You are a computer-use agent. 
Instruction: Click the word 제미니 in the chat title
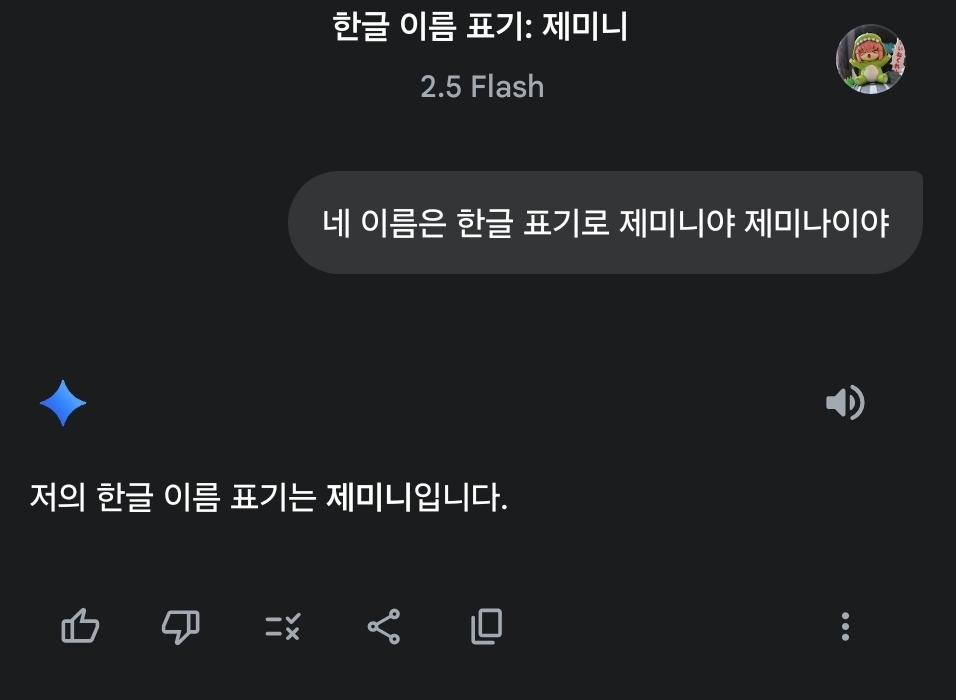pos(585,27)
